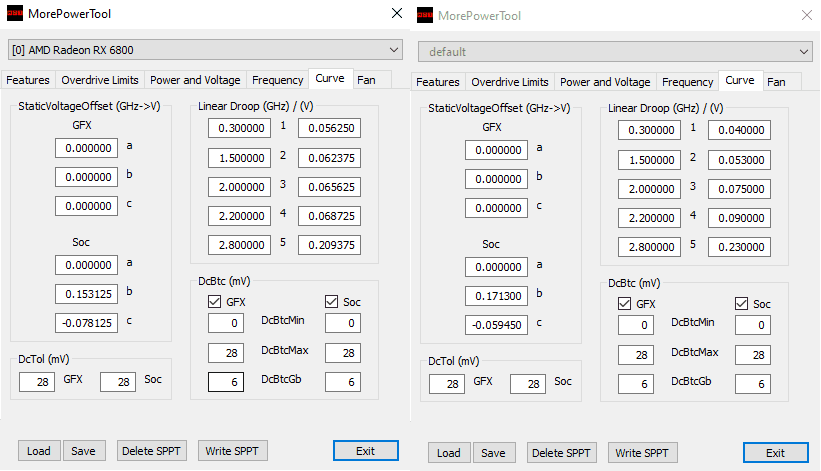Open Overdrive Limits tab in left window
The width and height of the screenshot is (821, 471).
pos(99,80)
